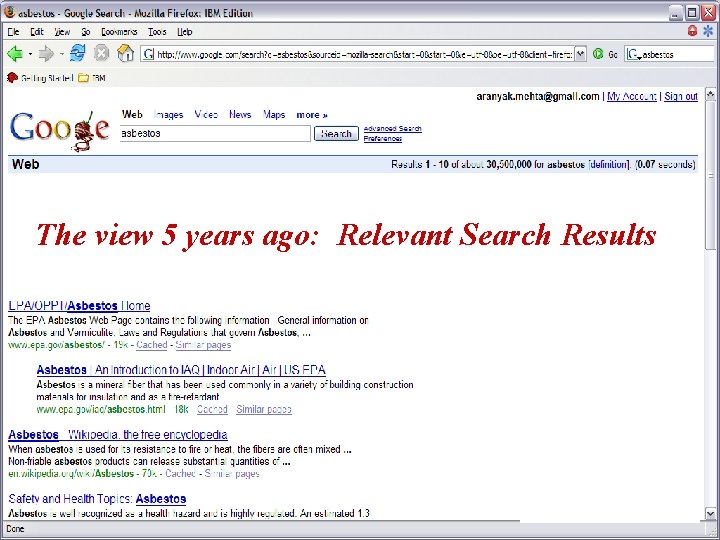Click the gray Forward arrow button
This screenshot has width=720, height=540.
pyautogui.click(x=46, y=54)
